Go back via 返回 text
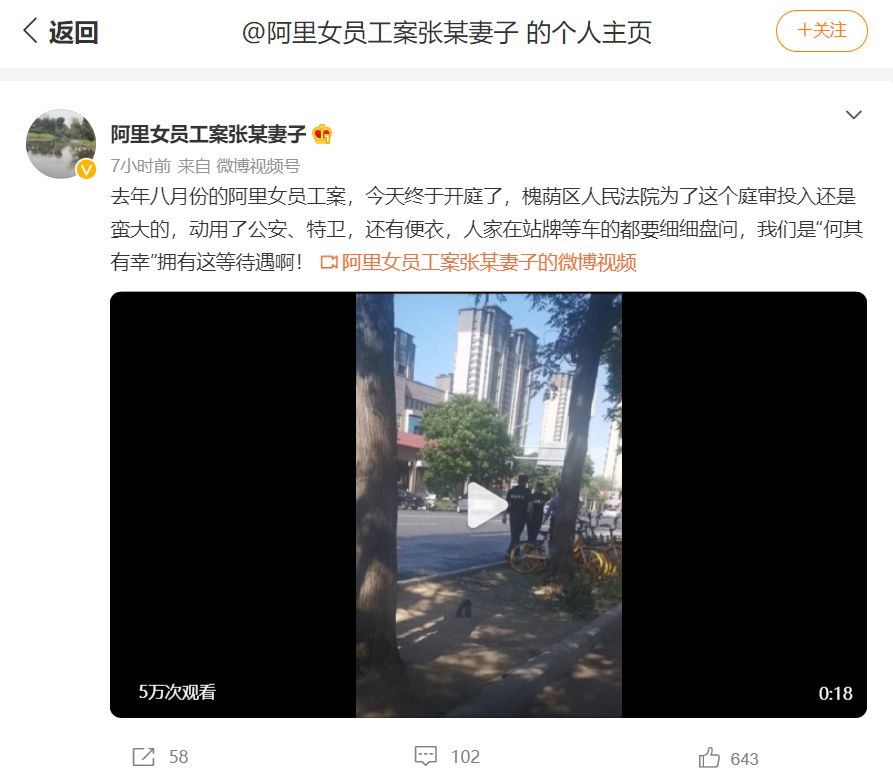The width and height of the screenshot is (893, 777). (x=73, y=32)
